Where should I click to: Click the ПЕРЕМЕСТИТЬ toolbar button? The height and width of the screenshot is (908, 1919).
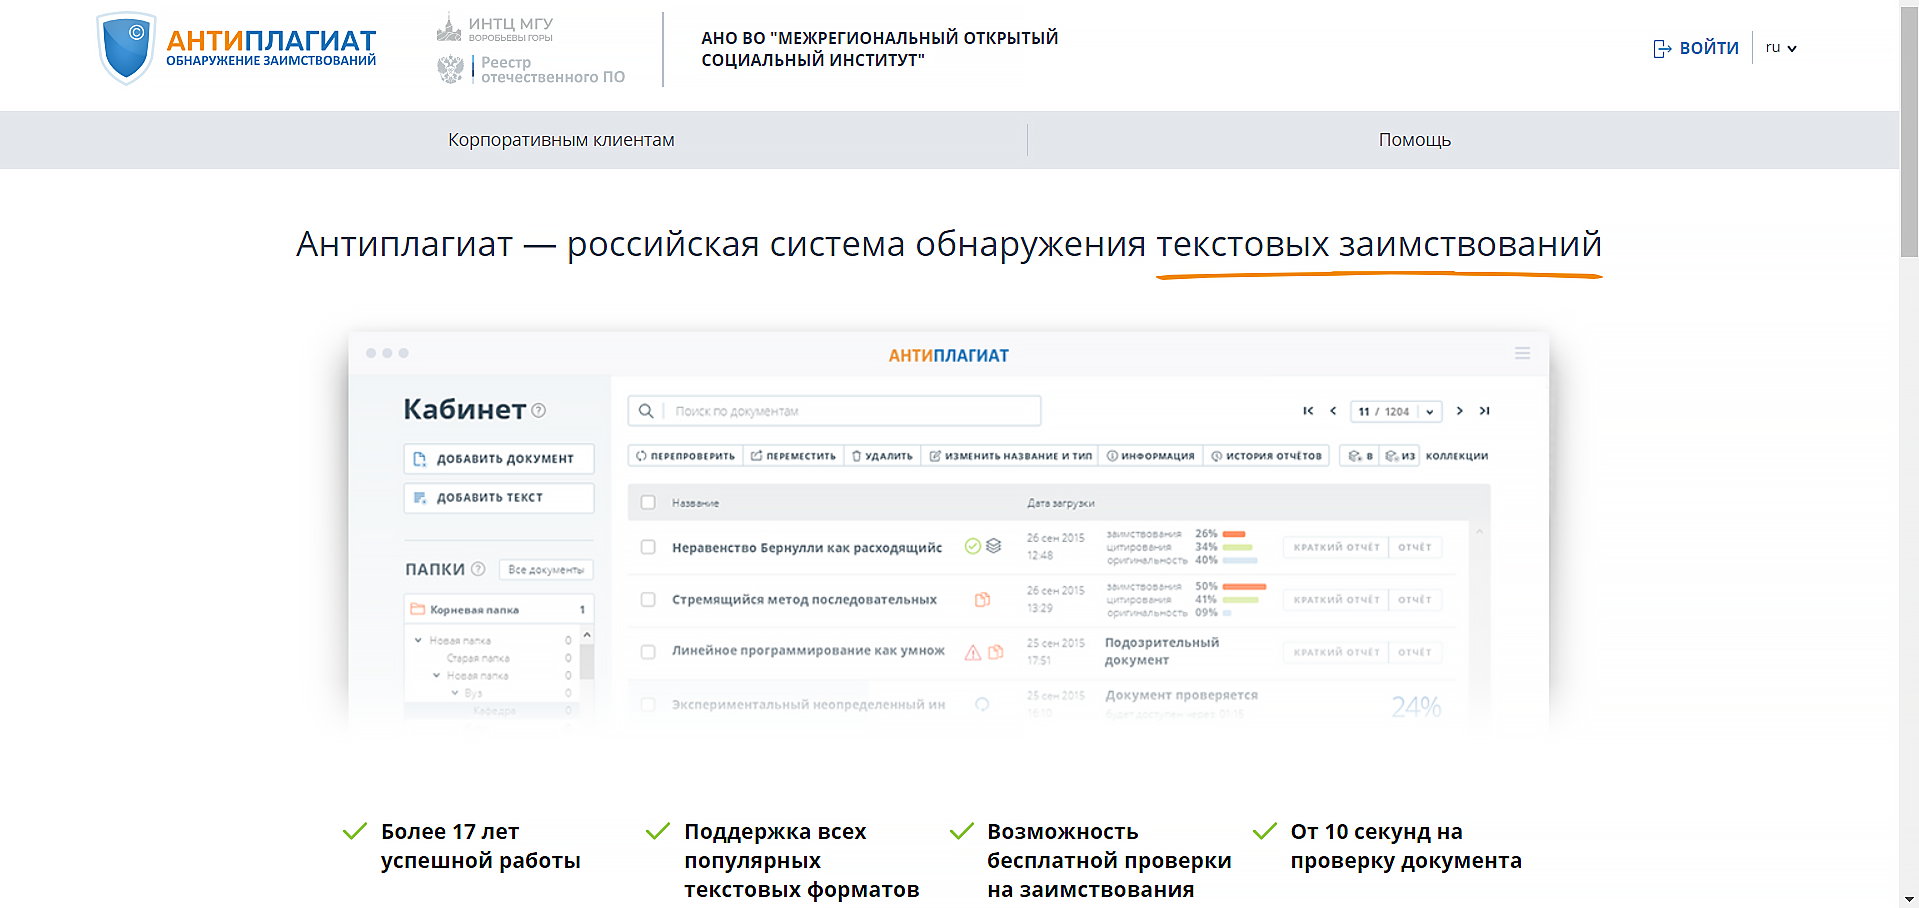793,456
